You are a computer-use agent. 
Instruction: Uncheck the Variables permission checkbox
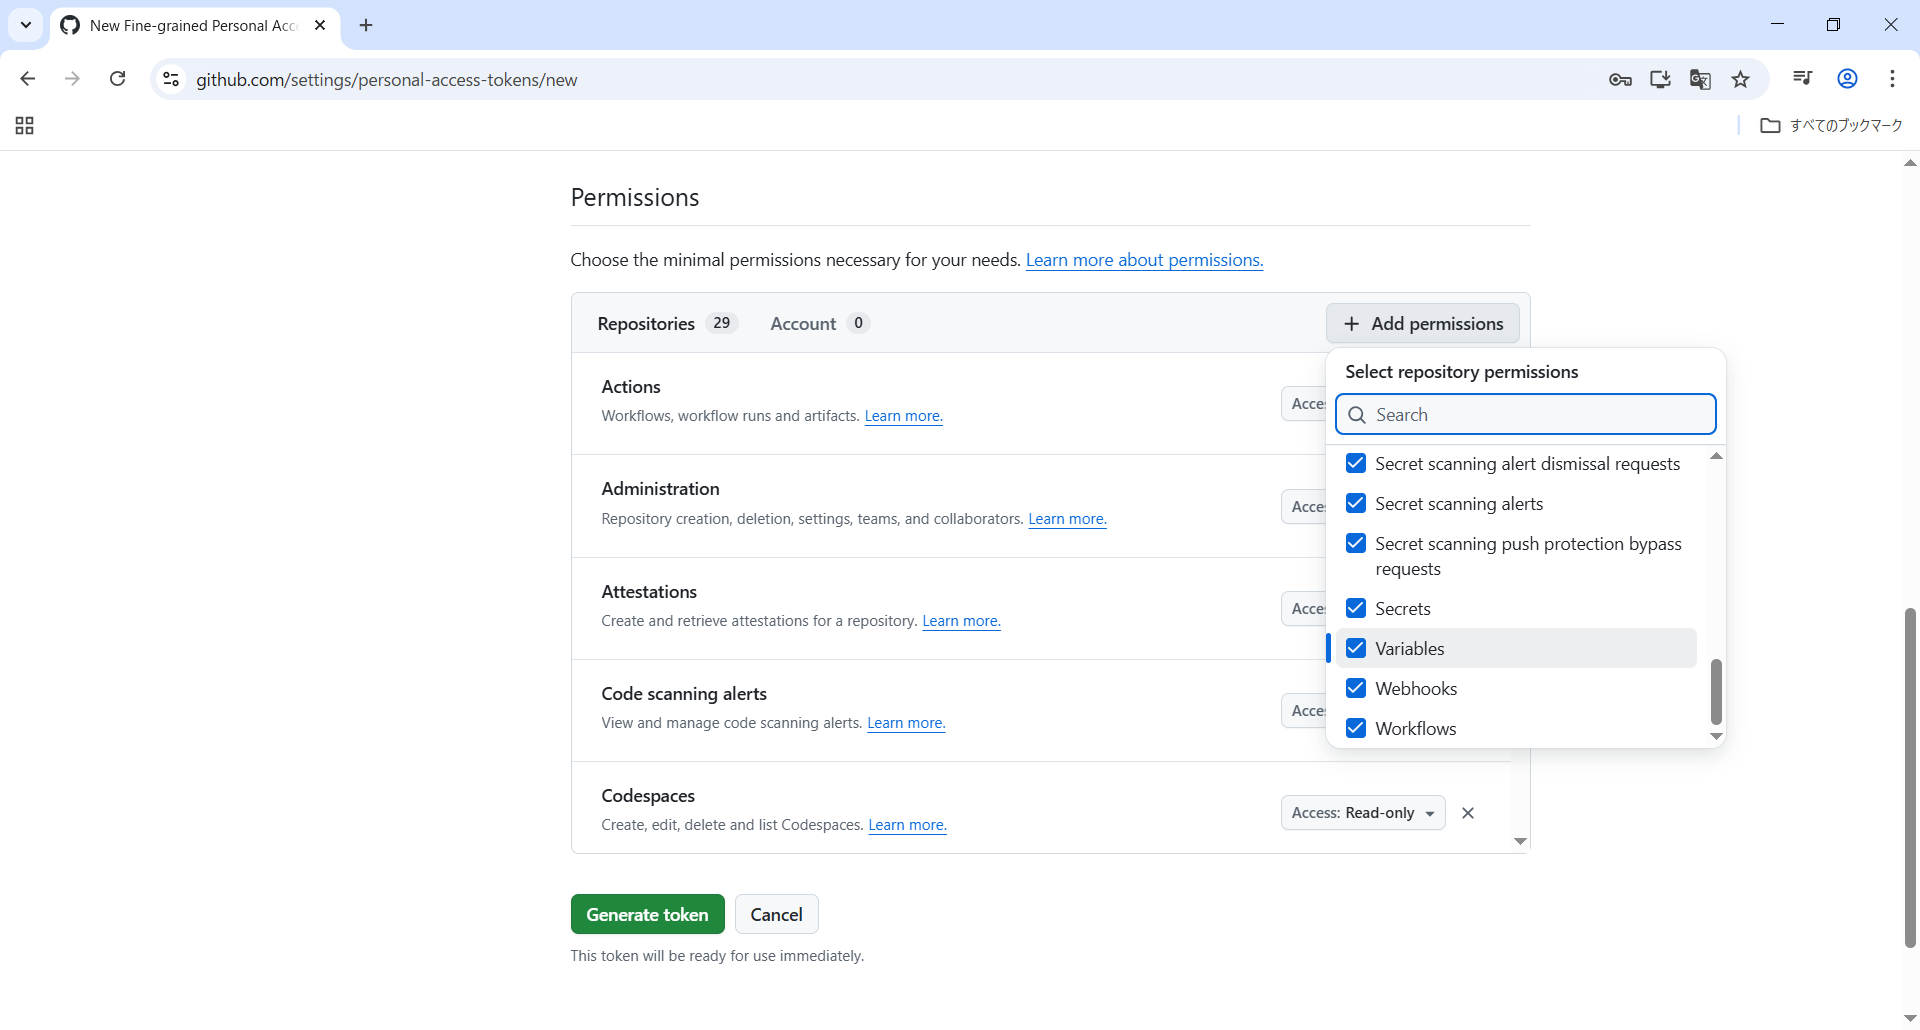click(x=1356, y=648)
